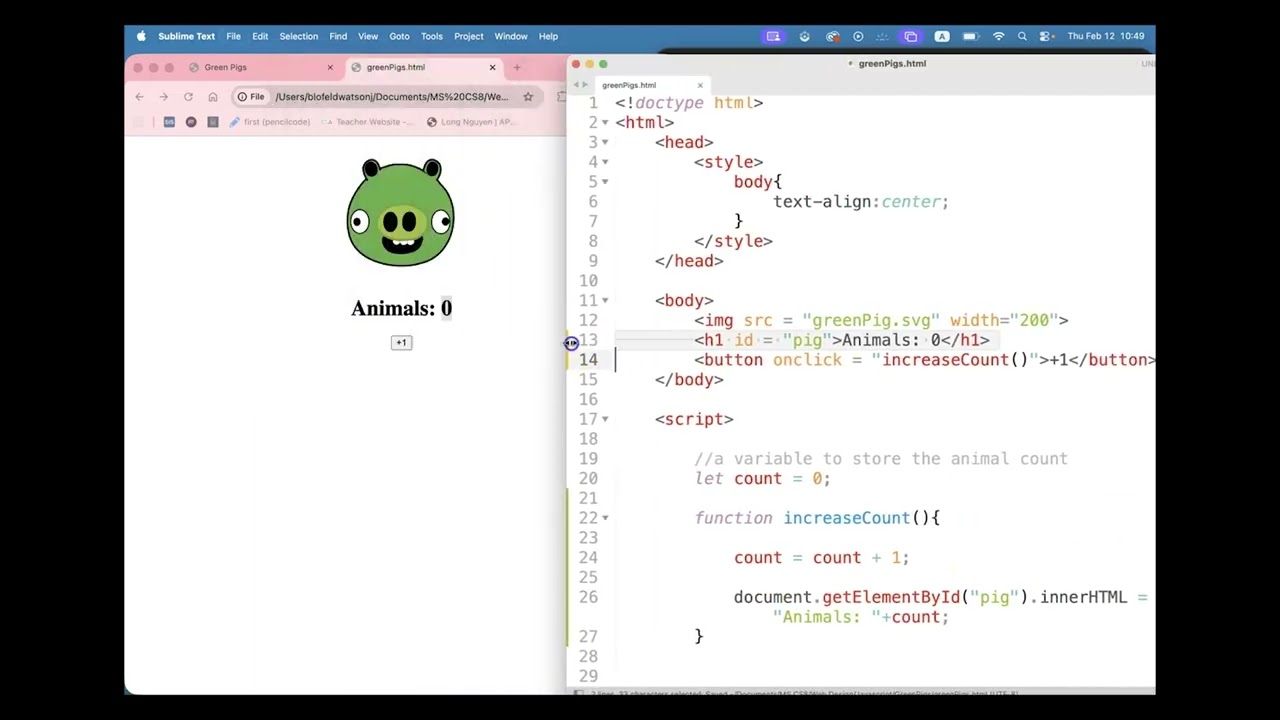
Task: Go to the browser home page
Action: point(213,97)
